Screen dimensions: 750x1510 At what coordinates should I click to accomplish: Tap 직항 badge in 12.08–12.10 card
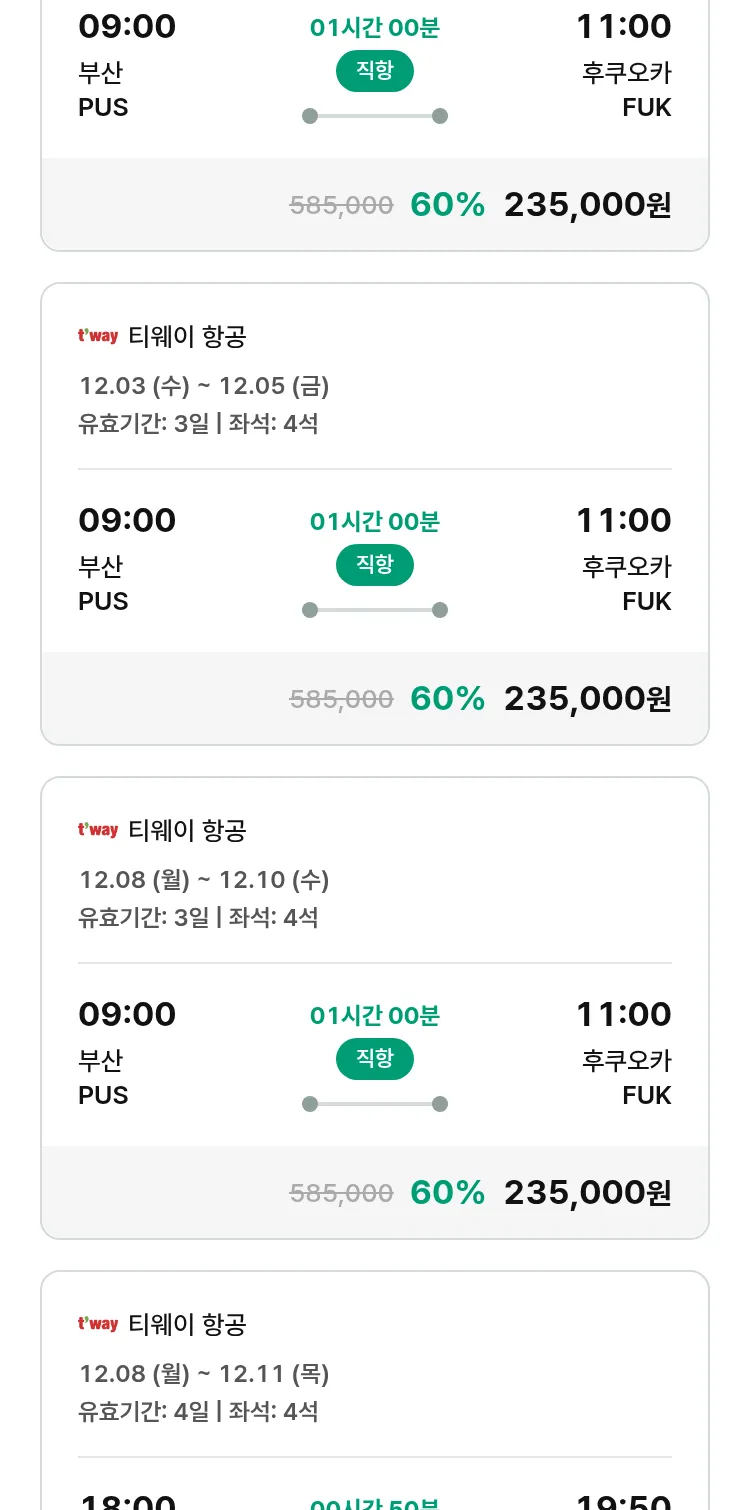point(374,1059)
